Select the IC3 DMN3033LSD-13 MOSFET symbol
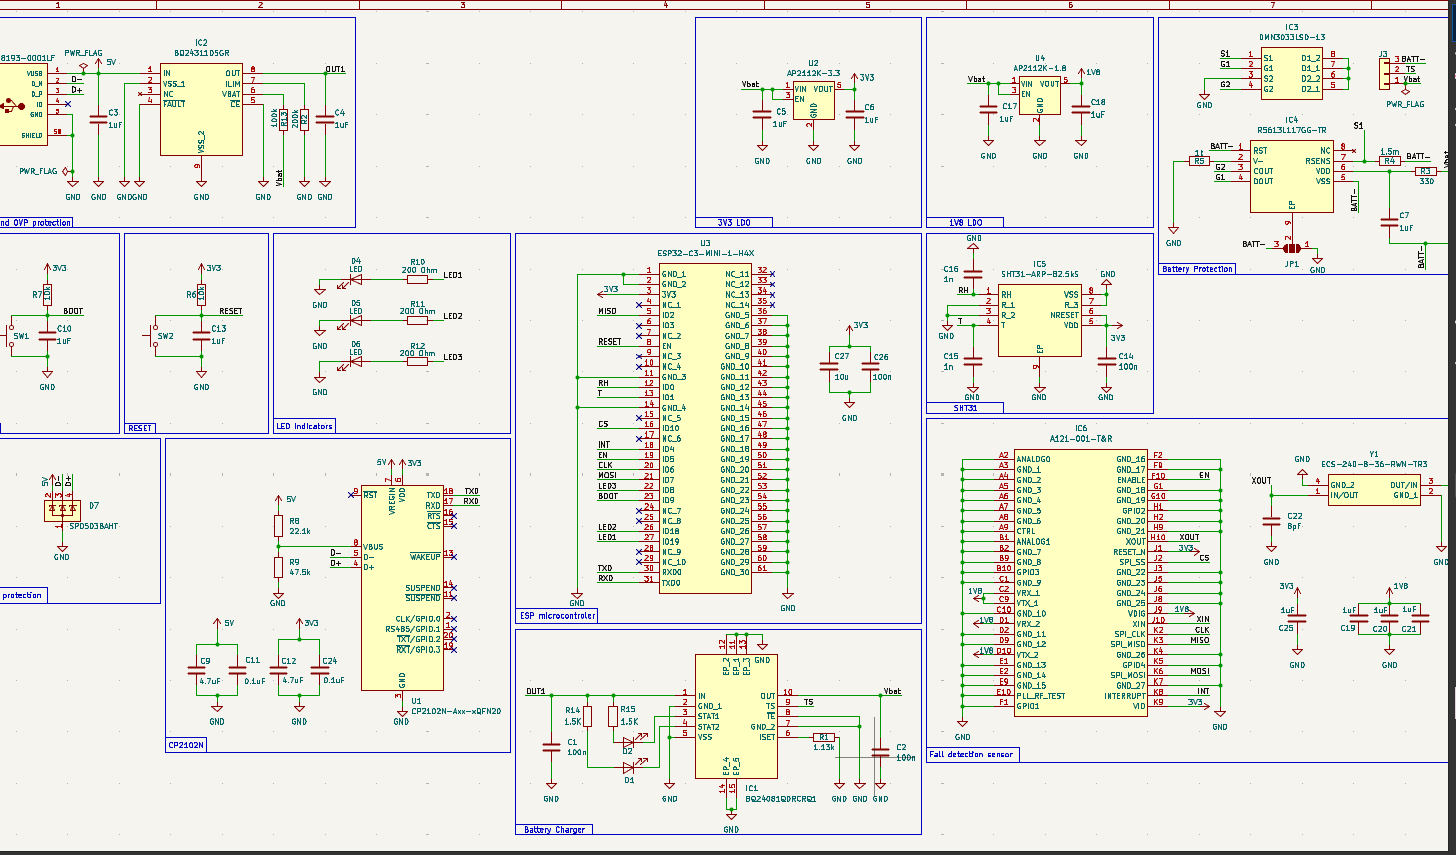Image resolution: width=1456 pixels, height=855 pixels. [x=1291, y=73]
